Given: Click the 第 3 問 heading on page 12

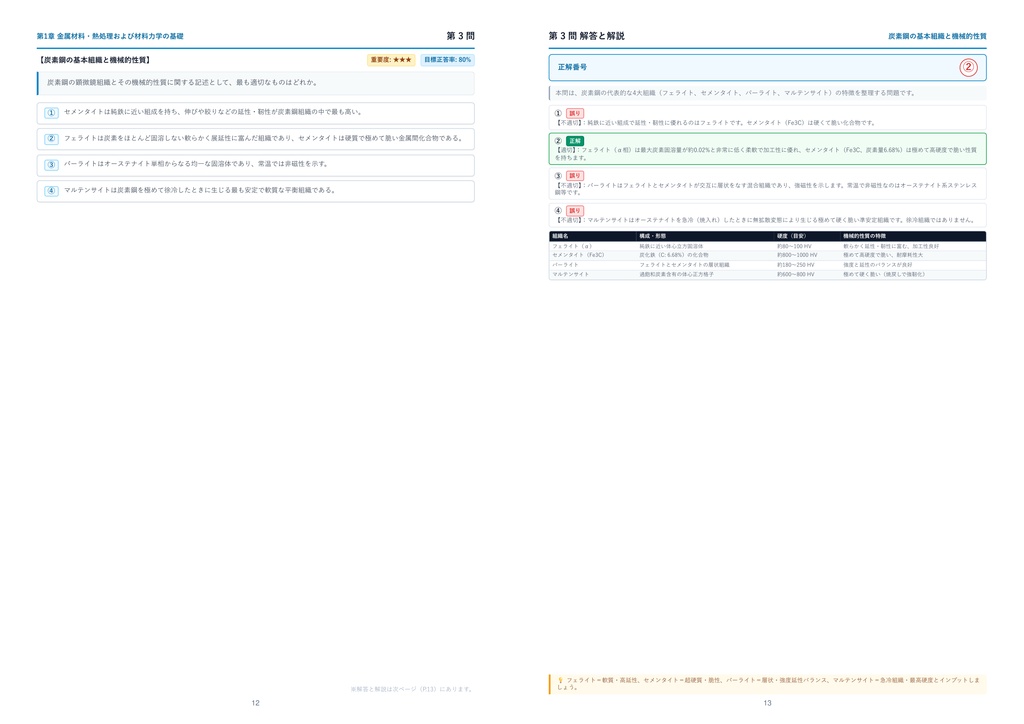Looking at the screenshot, I should [x=460, y=36].
